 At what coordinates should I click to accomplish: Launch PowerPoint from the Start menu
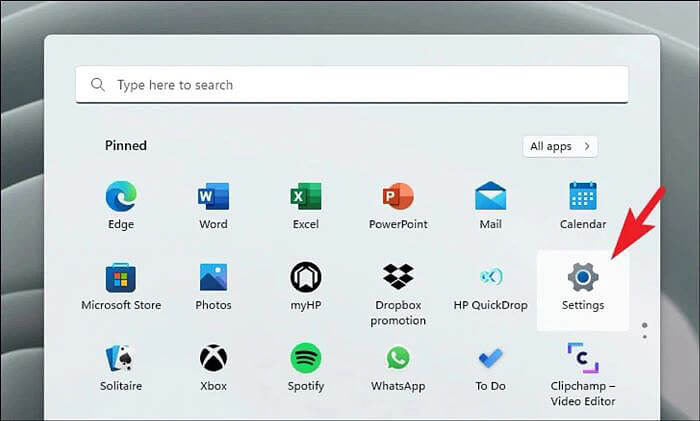click(x=398, y=197)
